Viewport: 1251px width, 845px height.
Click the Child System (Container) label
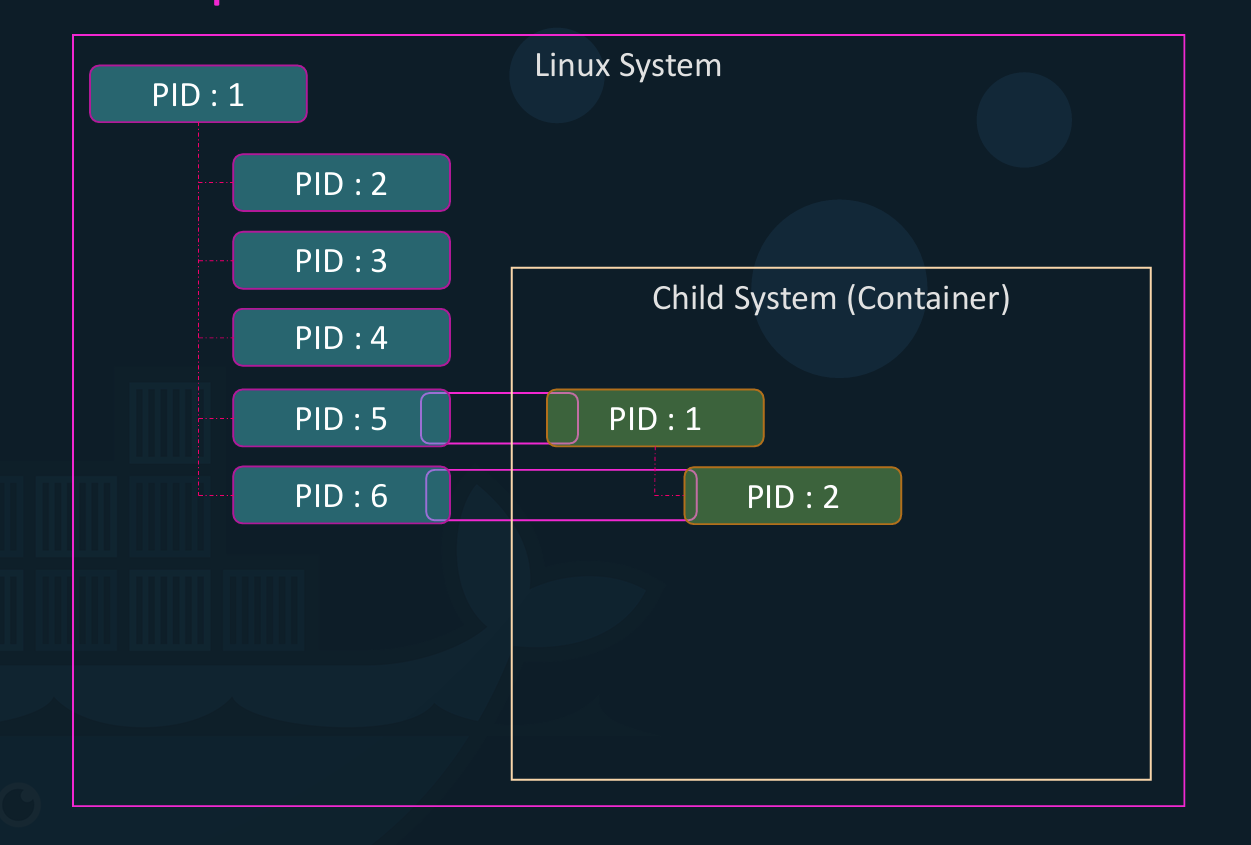pos(831,298)
